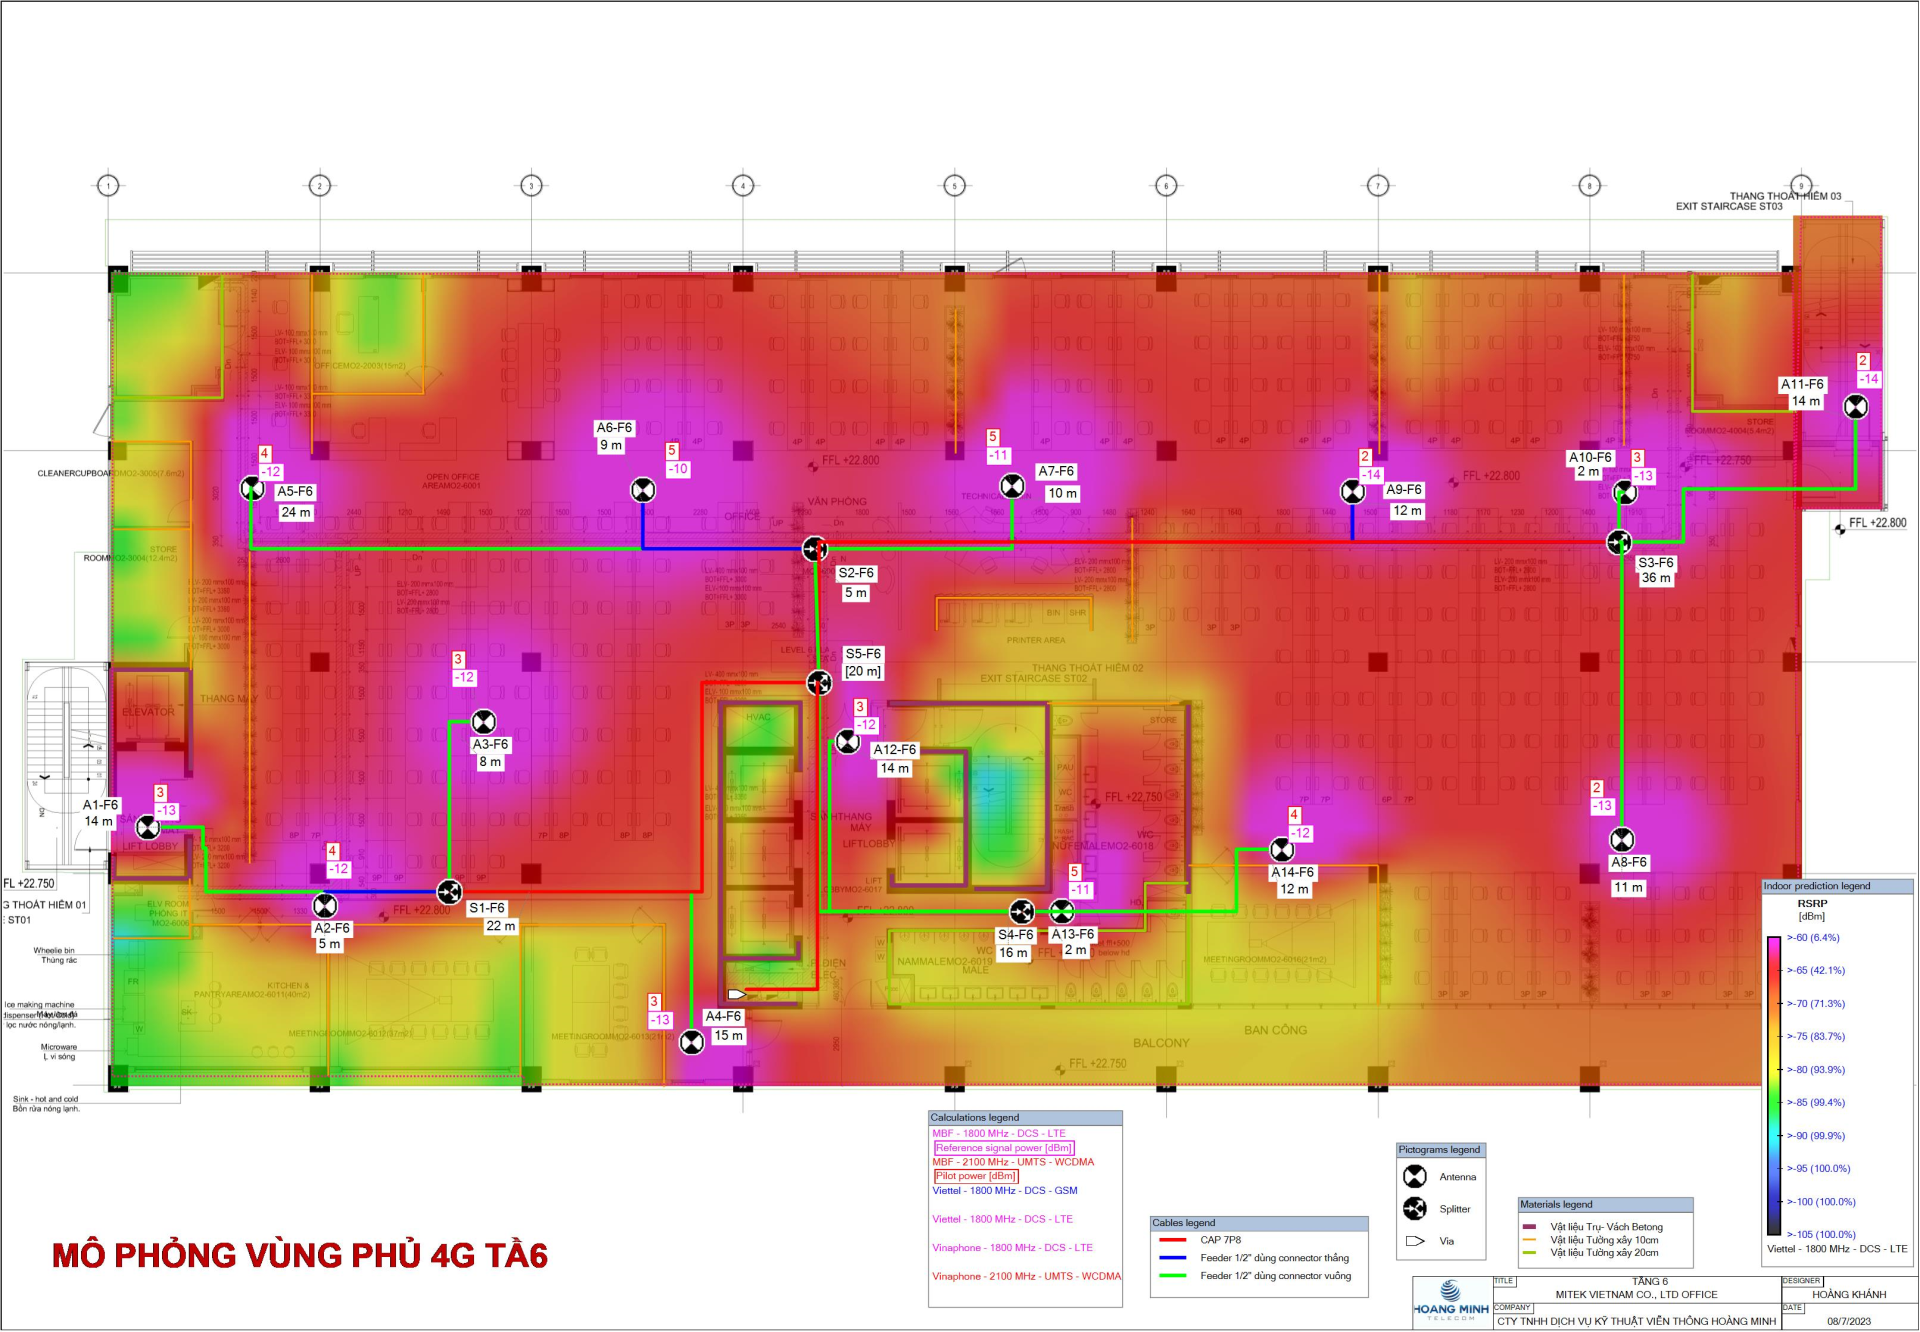1920x1332 pixels.
Task: Click antenna icon A8-F6
Action: (1622, 840)
